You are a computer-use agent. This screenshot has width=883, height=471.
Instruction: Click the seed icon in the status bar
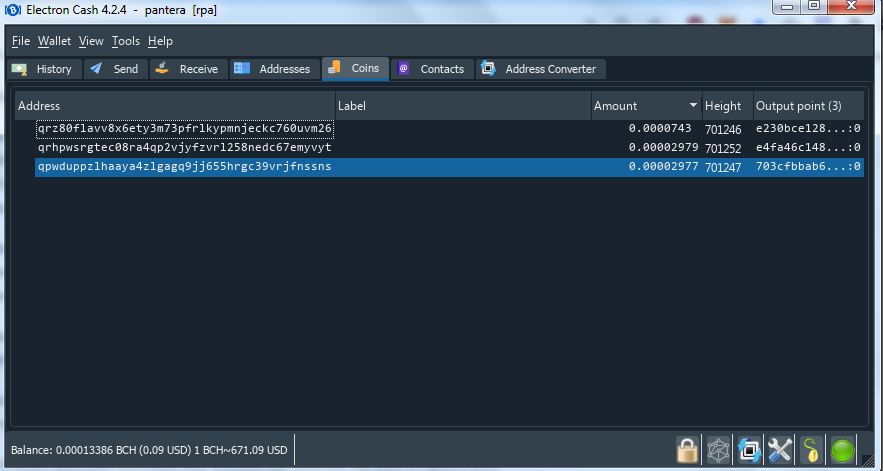(x=811, y=451)
